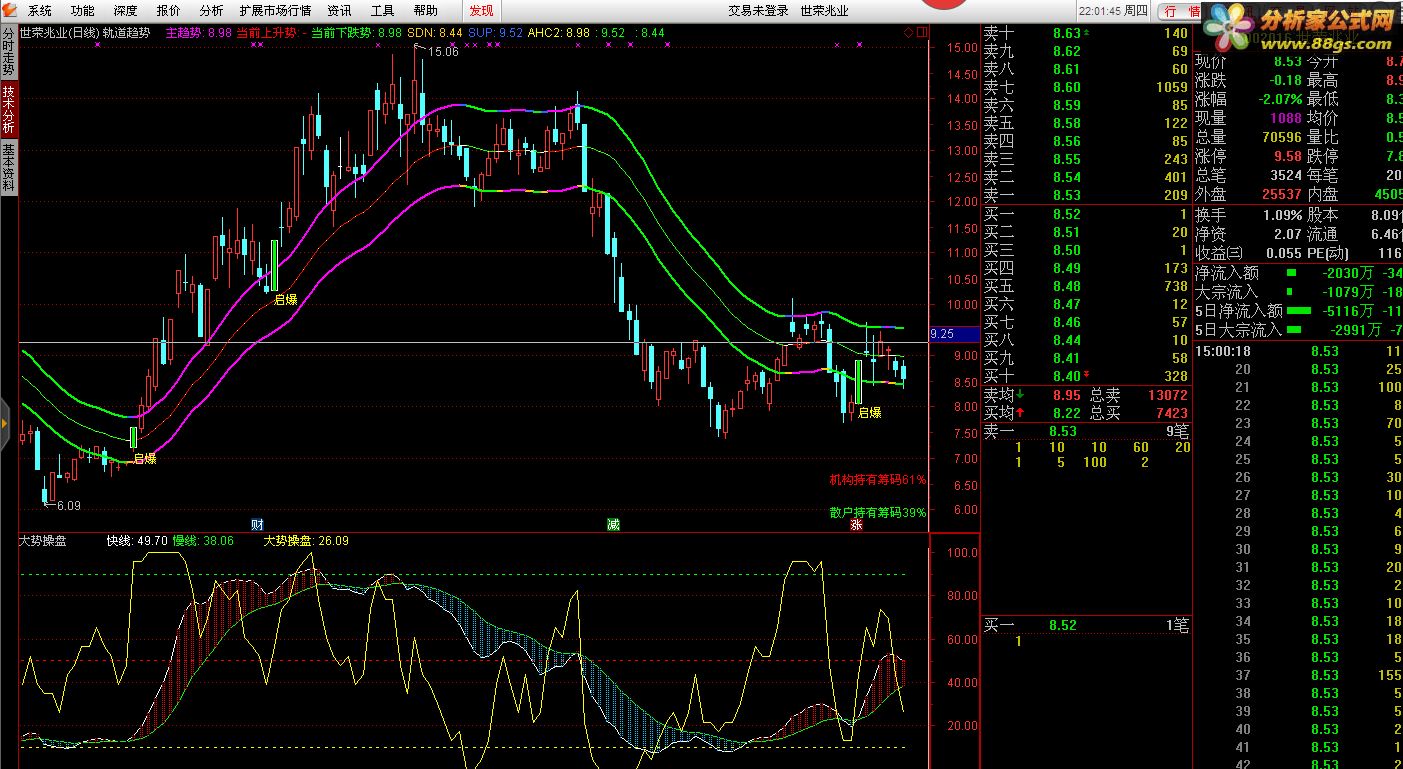Open the 深度 menu
The image size is (1403, 769).
[126, 11]
